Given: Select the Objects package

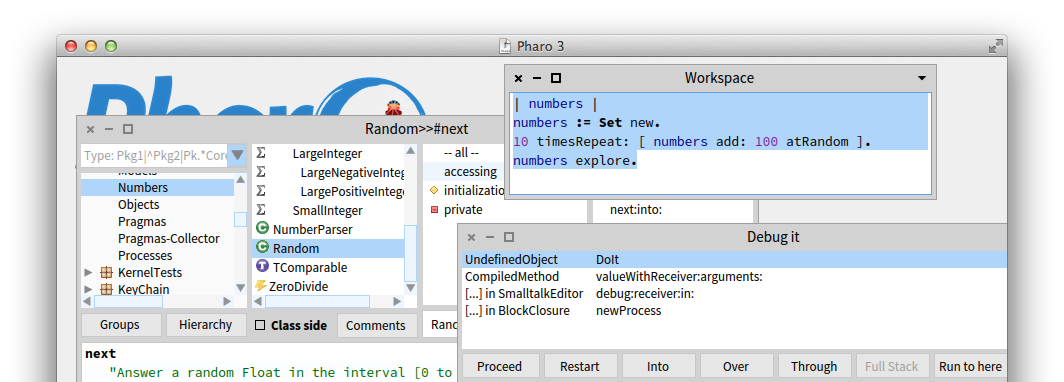Looking at the screenshot, I should point(157,205).
